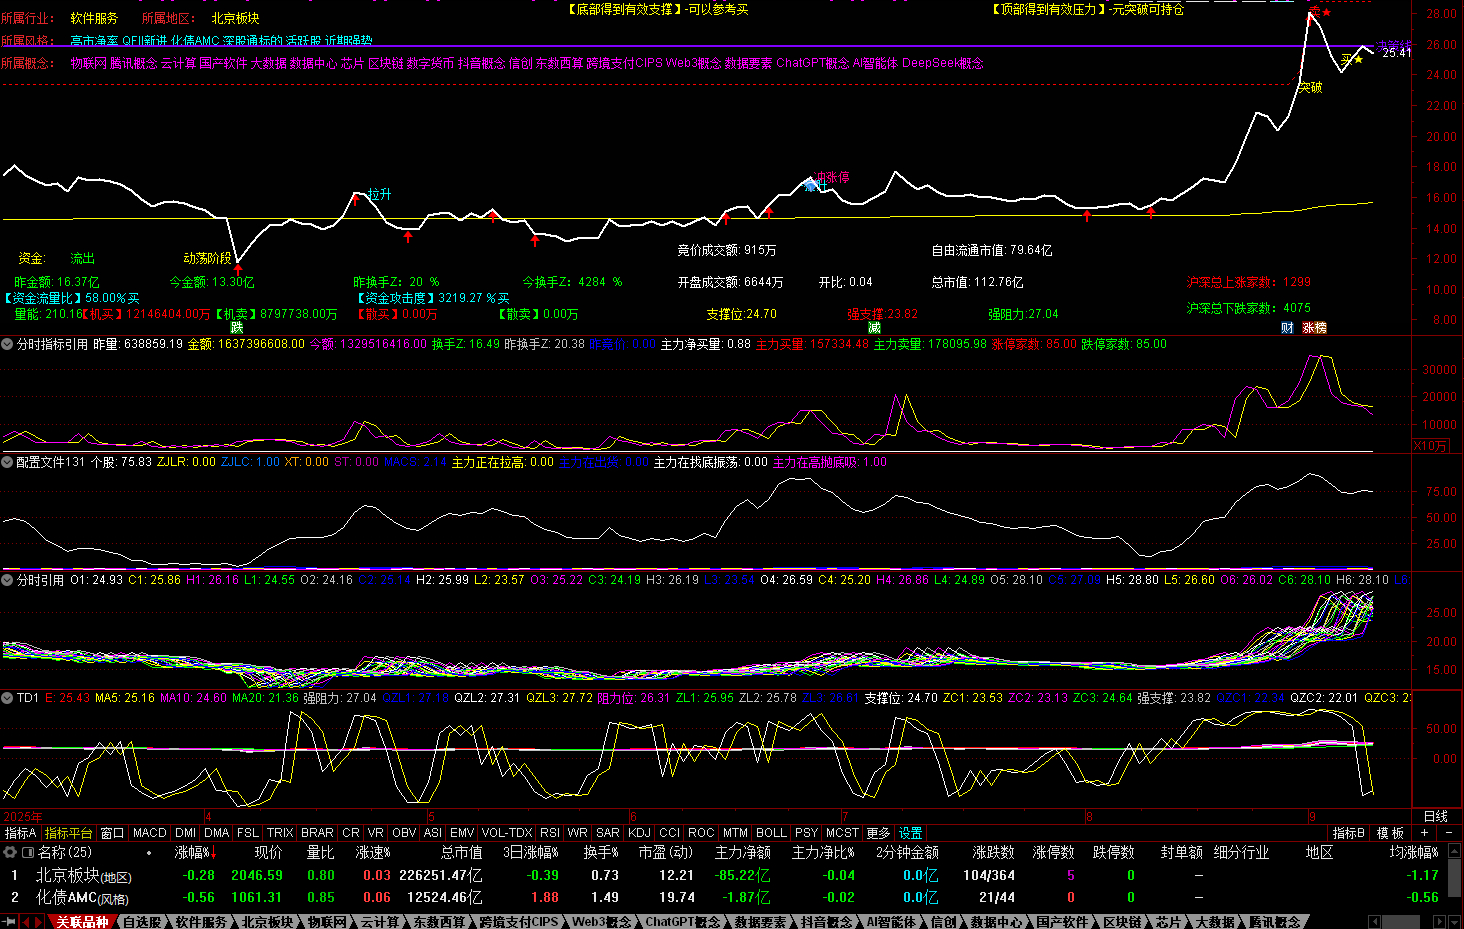Image resolution: width=1464 pixels, height=929 pixels.
Task: Click DeepSeek概念 concept link in header
Action: tap(942, 63)
